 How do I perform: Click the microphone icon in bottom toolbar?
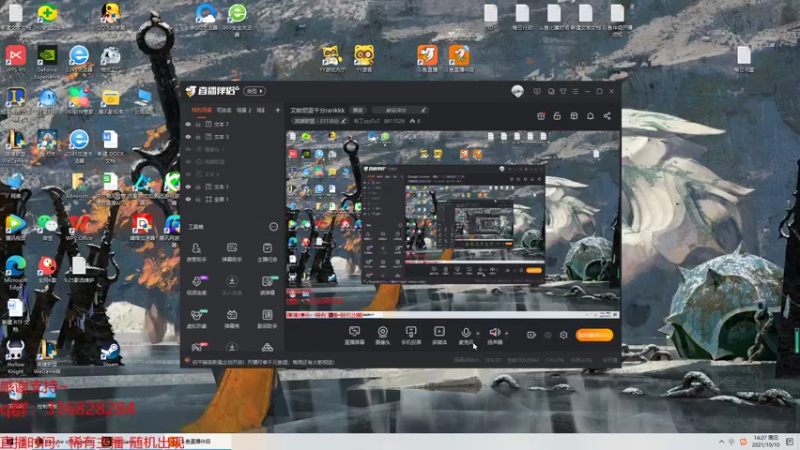[x=465, y=335]
